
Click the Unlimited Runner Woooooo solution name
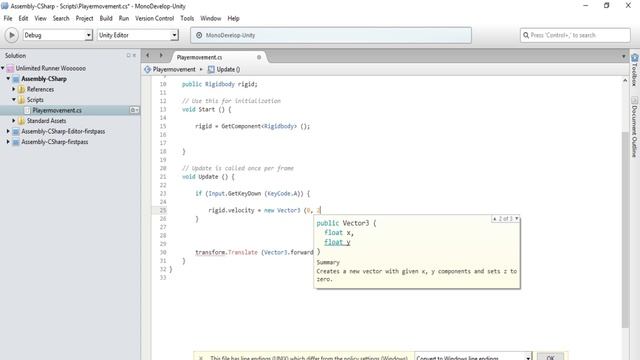coord(51,68)
